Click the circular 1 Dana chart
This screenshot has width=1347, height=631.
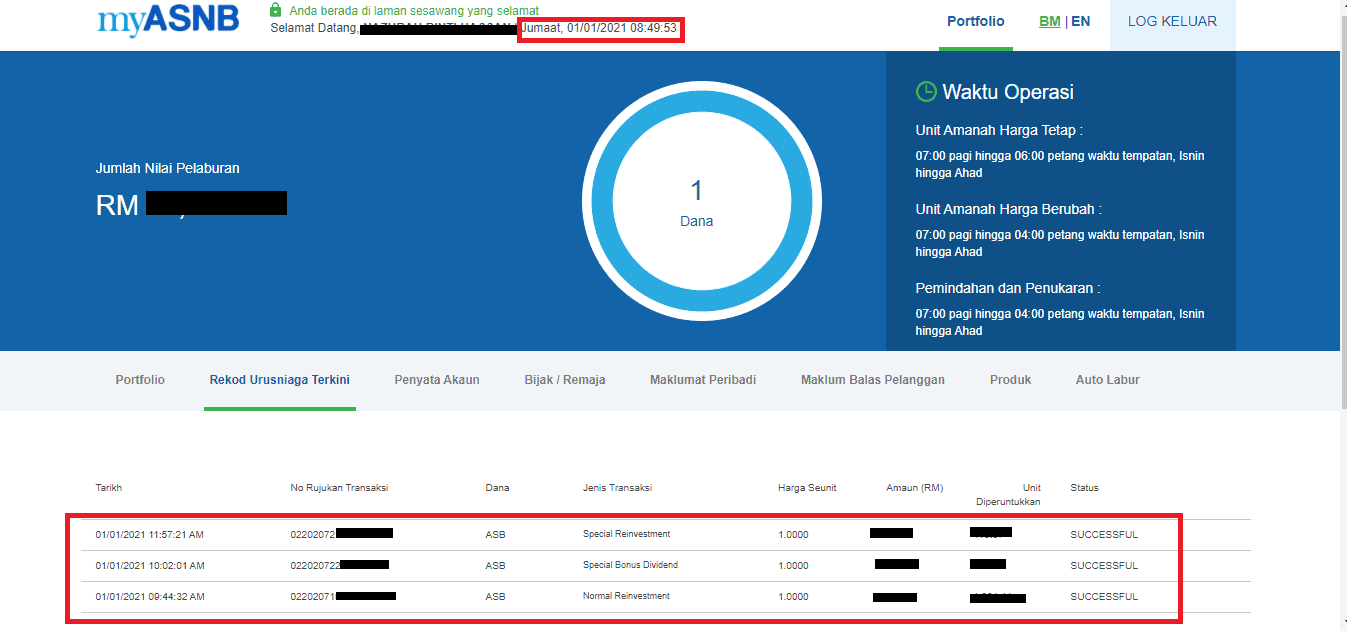point(696,200)
